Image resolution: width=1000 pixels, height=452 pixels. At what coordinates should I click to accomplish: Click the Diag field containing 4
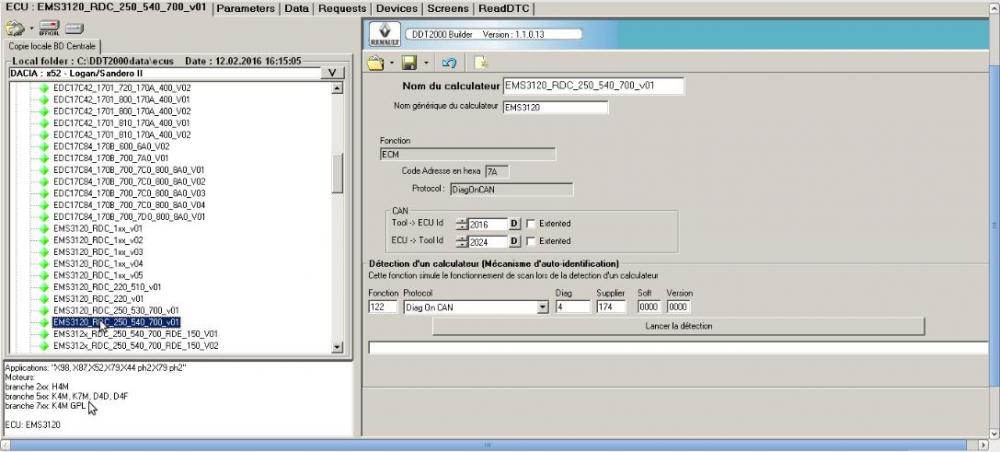(x=573, y=307)
